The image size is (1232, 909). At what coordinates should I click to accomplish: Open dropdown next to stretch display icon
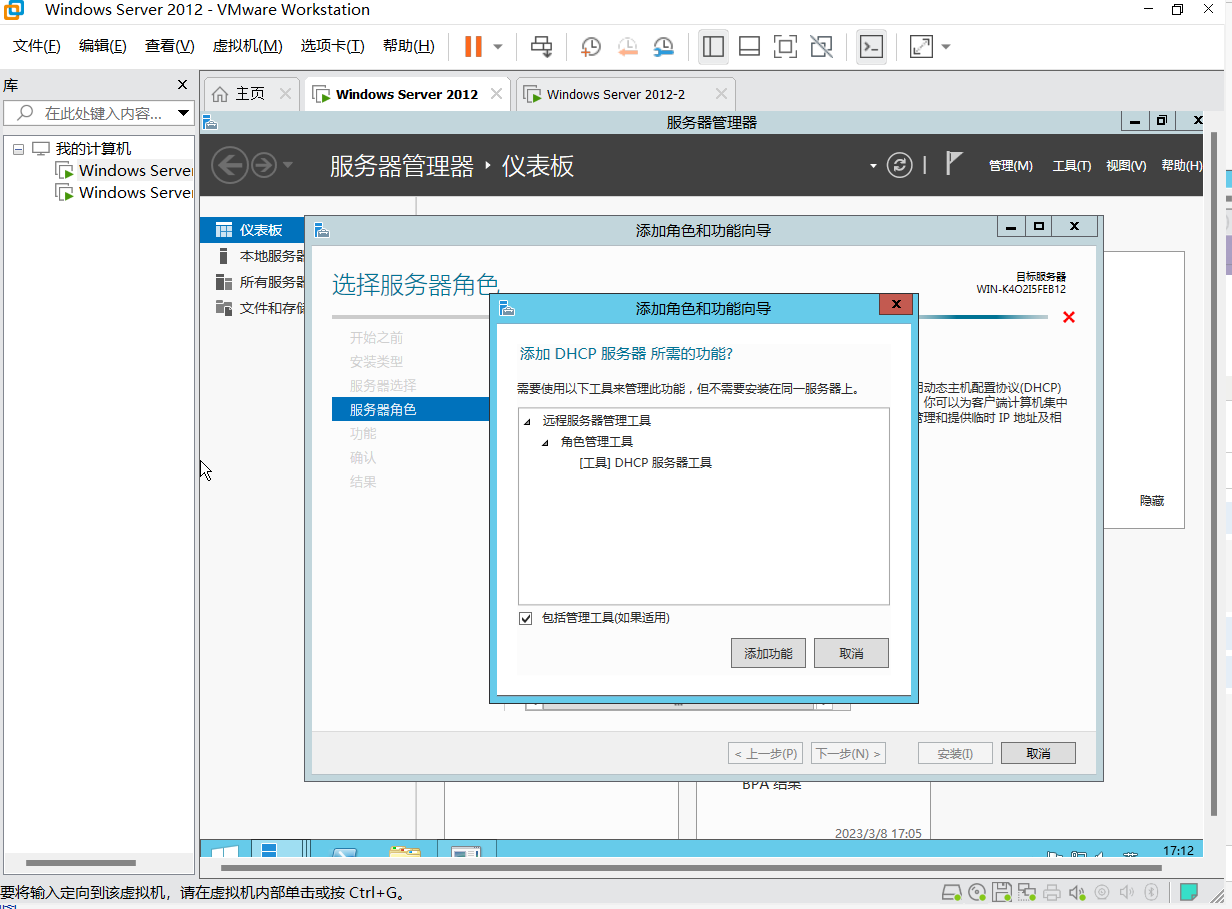click(x=946, y=46)
